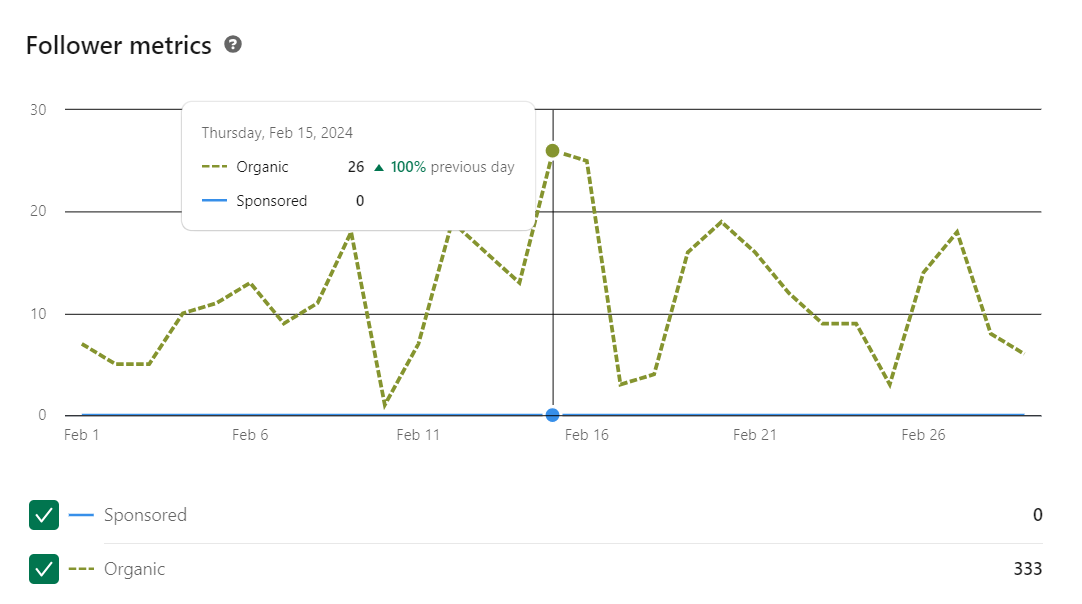
Task: Click the blue Sponsored marker dot on the baseline
Action: (551, 414)
